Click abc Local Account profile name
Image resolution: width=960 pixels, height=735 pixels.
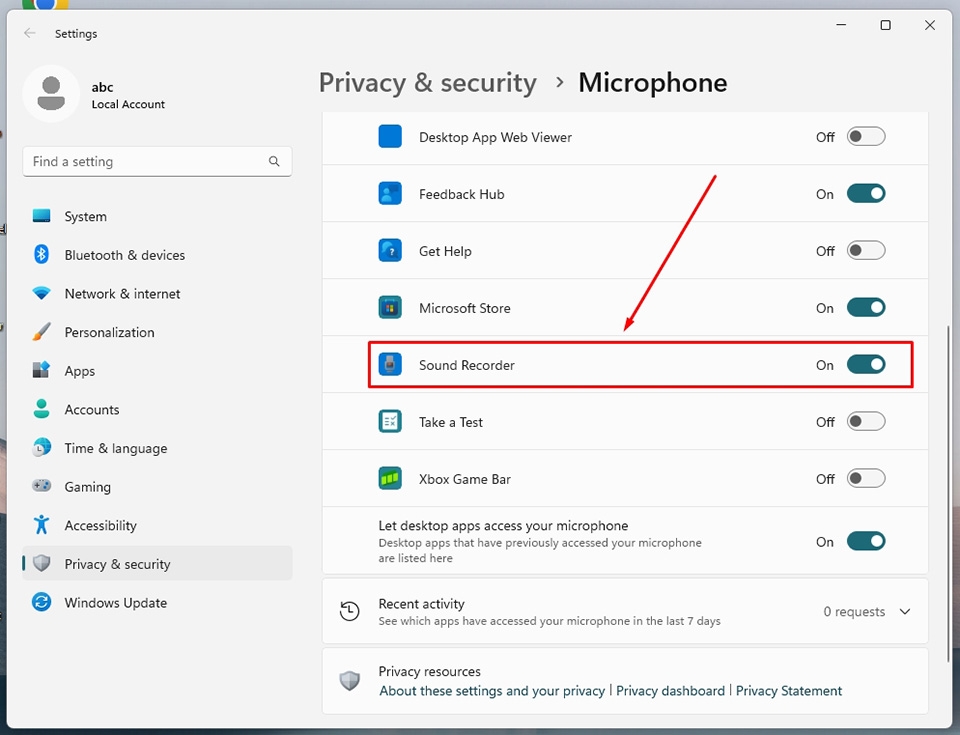[128, 95]
